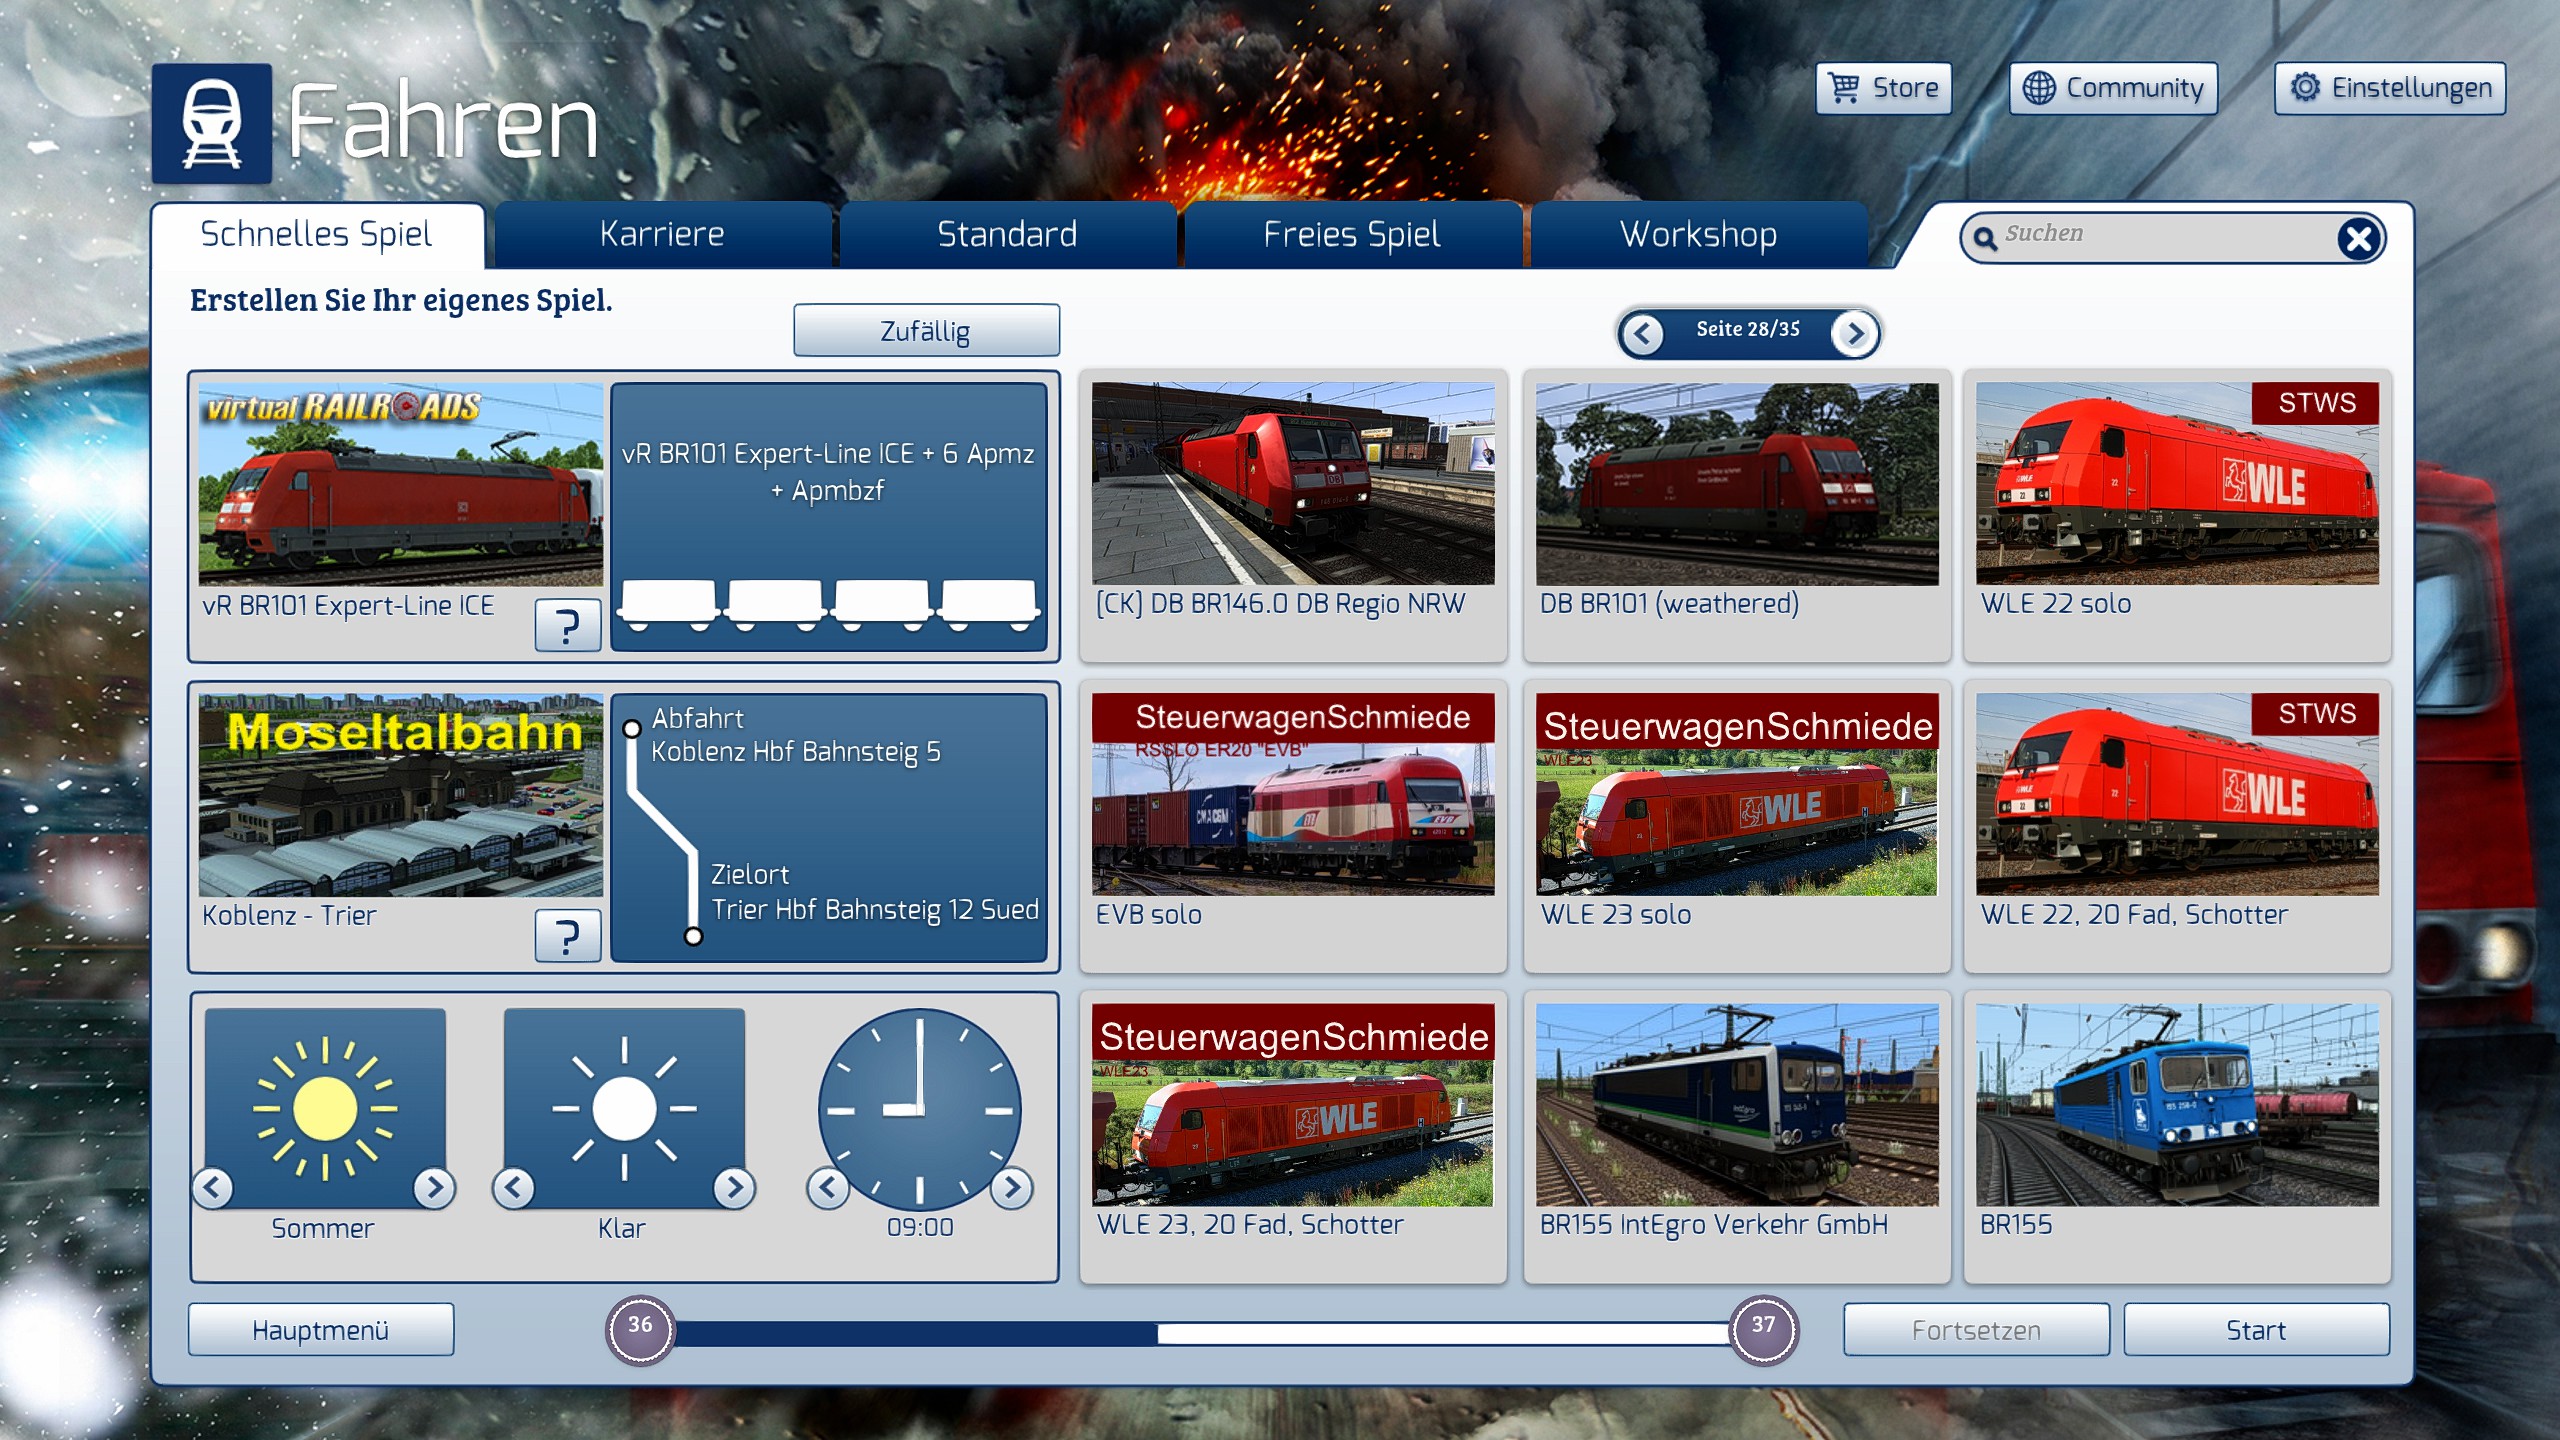Set start time earlier than 09:00
Viewport: 2560px width, 1440px height.
(828, 1187)
